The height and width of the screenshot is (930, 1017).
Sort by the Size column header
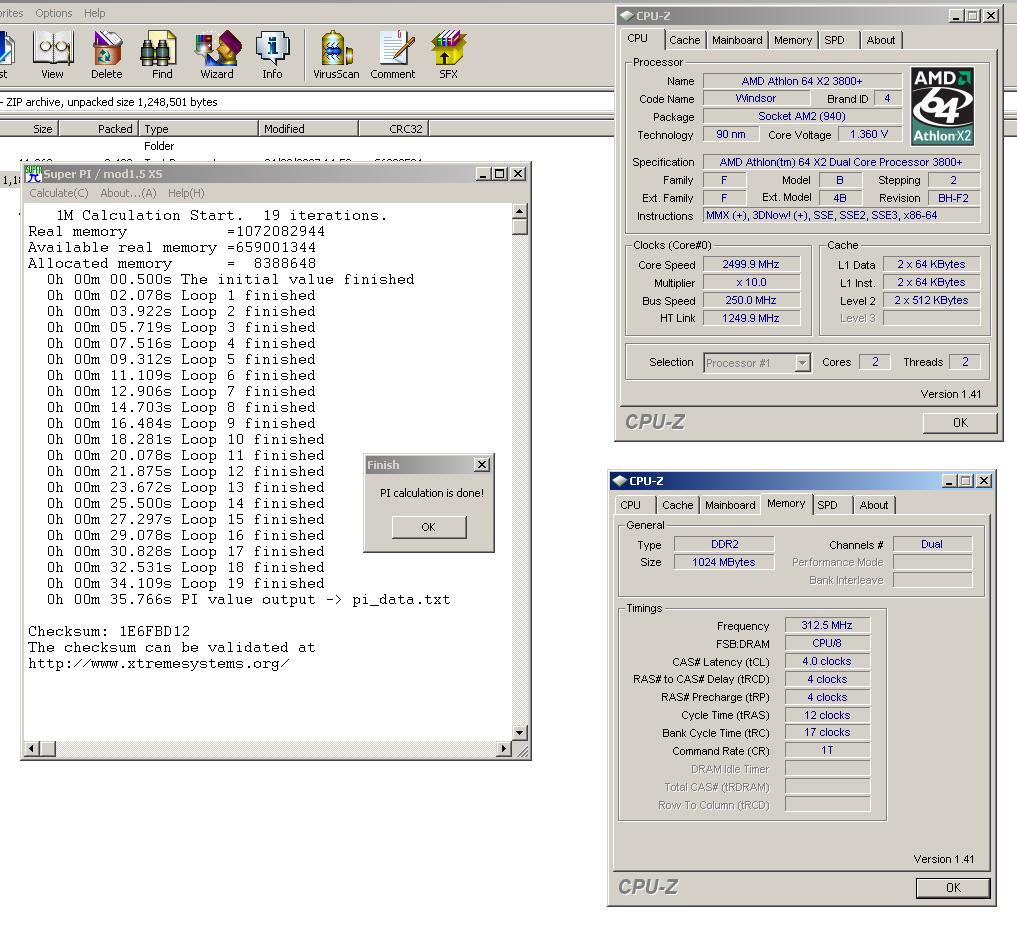tap(29, 128)
